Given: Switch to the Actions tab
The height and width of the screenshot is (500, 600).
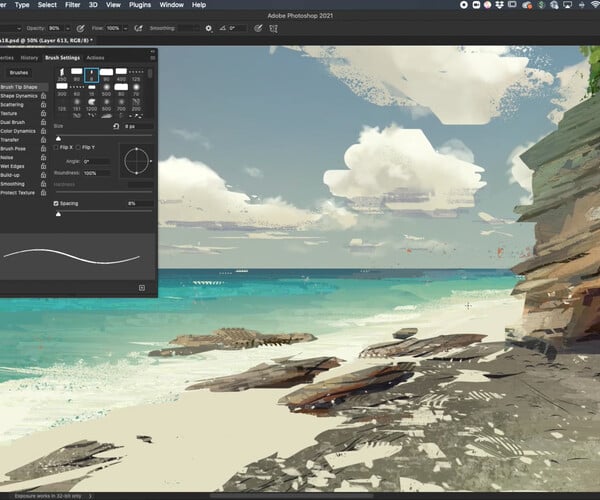Looking at the screenshot, I should (x=96, y=58).
